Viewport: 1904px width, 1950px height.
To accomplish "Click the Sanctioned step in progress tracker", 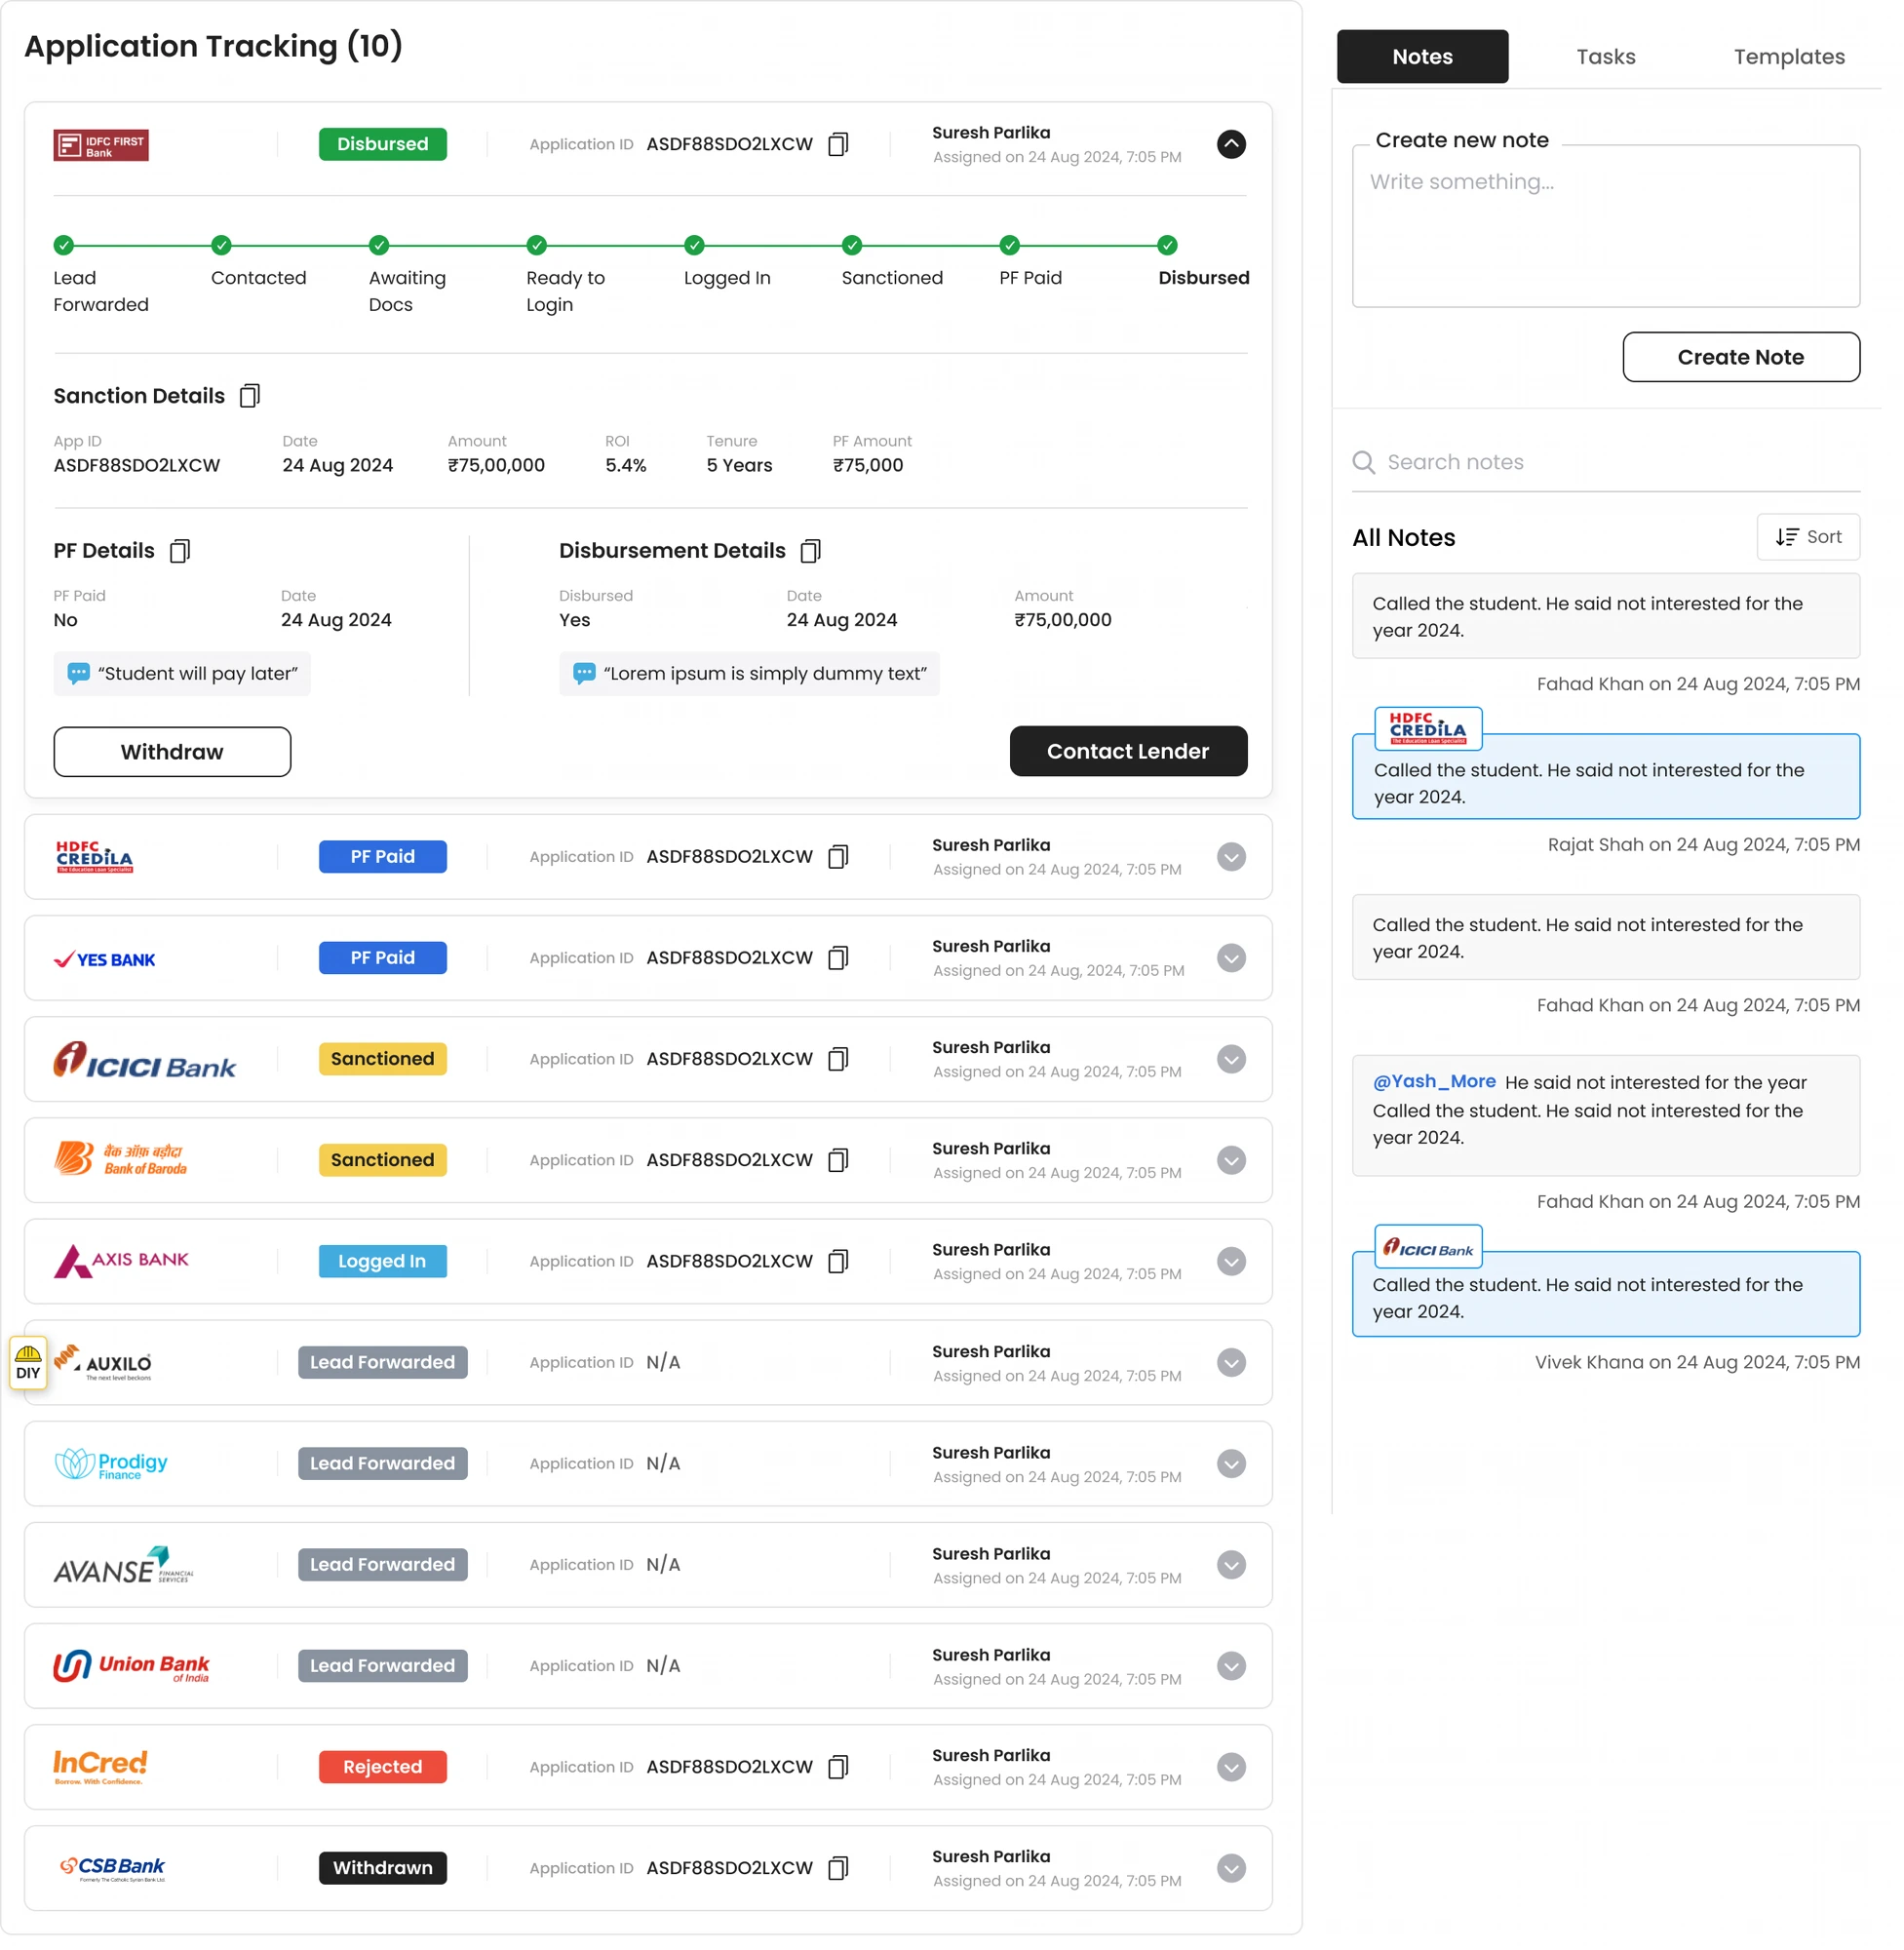I will coord(852,245).
